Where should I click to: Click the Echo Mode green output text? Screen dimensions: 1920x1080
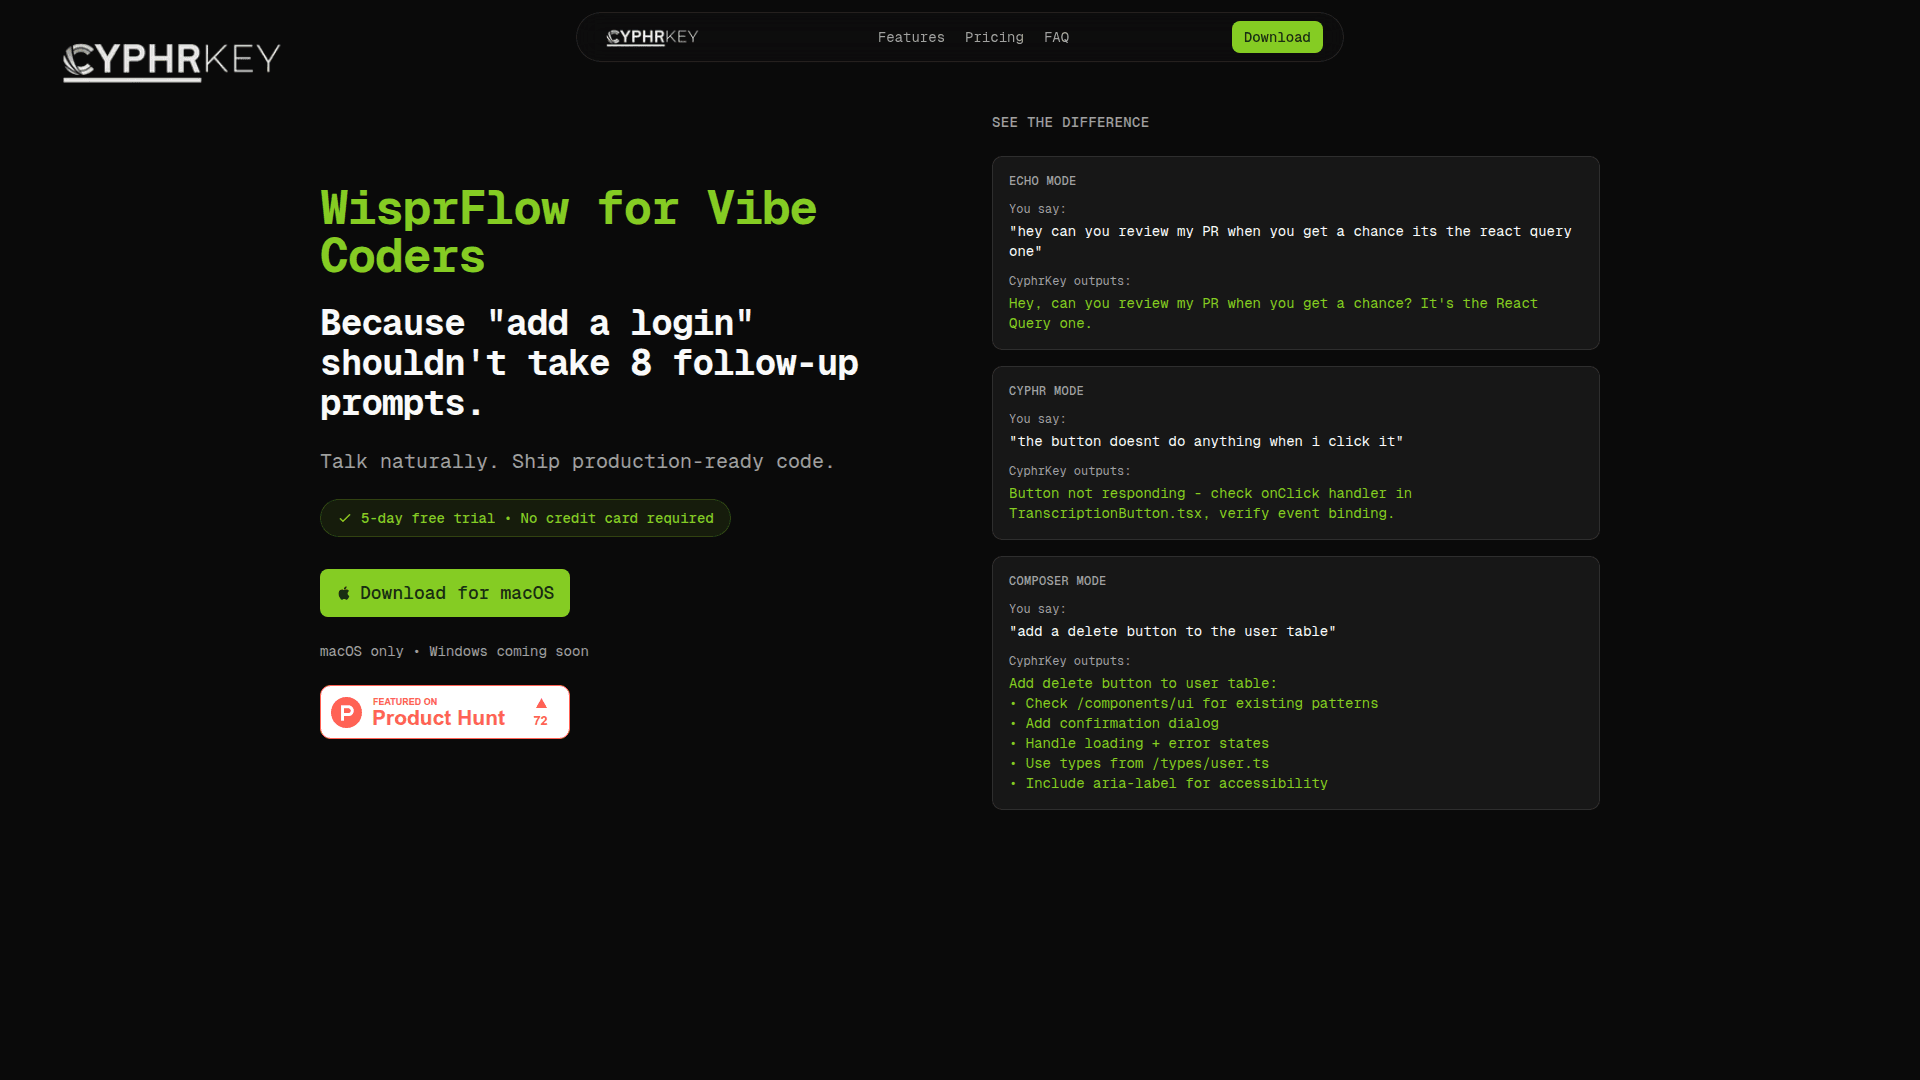[x=1272, y=313]
